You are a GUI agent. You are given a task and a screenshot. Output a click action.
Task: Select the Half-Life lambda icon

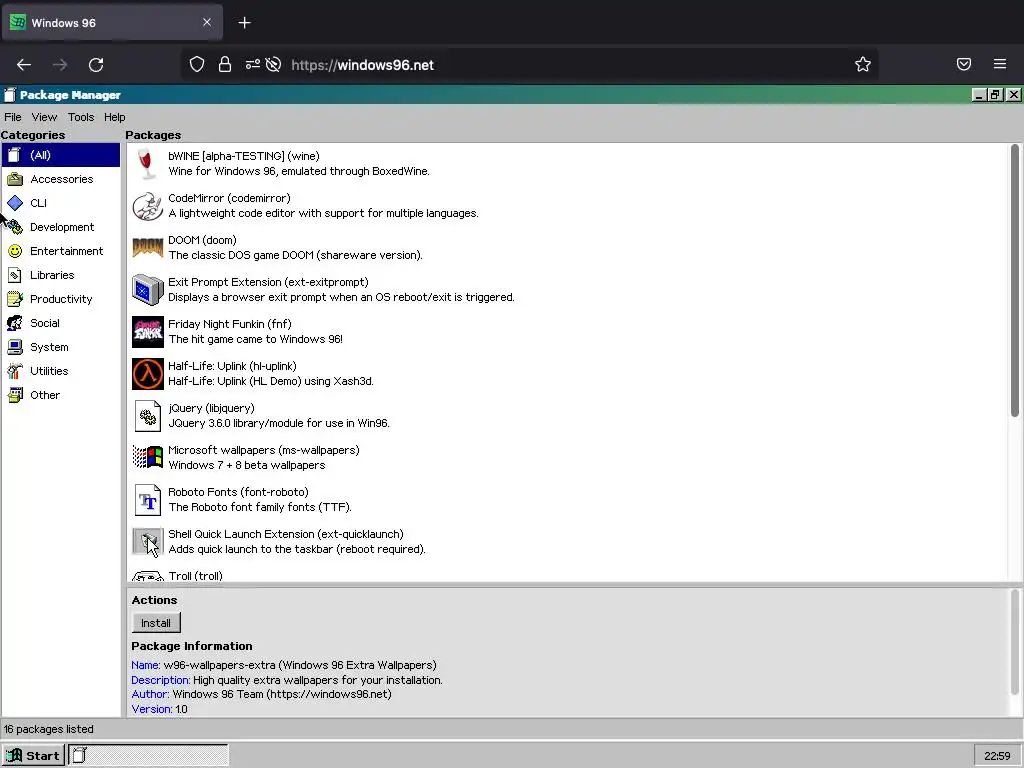click(148, 374)
